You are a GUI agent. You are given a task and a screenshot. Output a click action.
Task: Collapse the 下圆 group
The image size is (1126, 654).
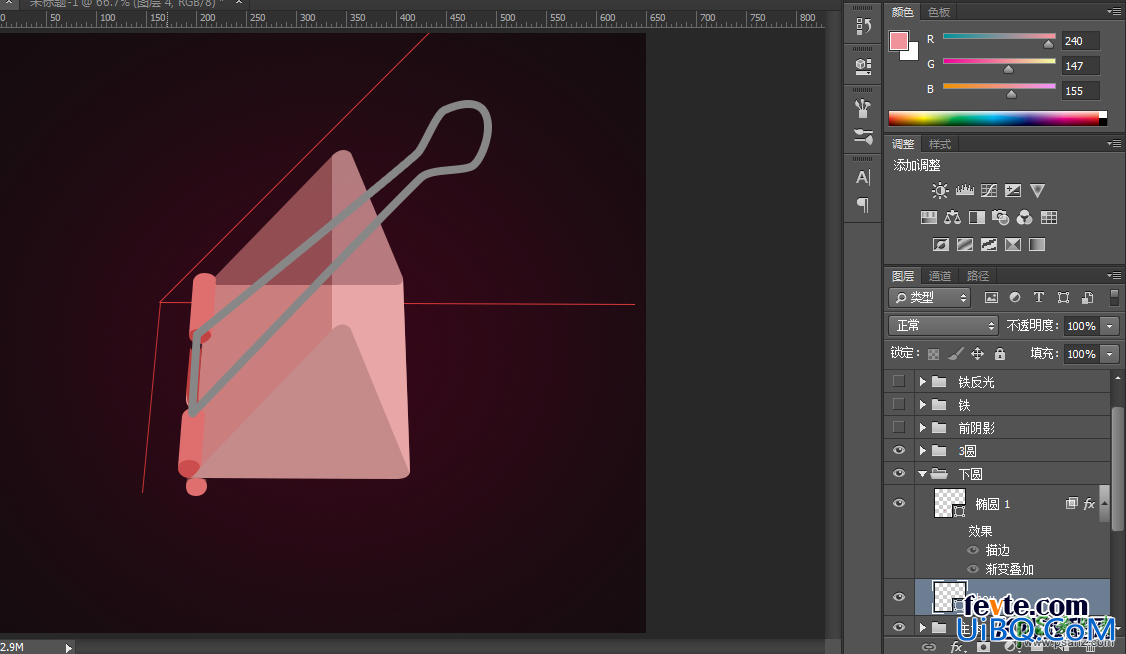tap(922, 474)
